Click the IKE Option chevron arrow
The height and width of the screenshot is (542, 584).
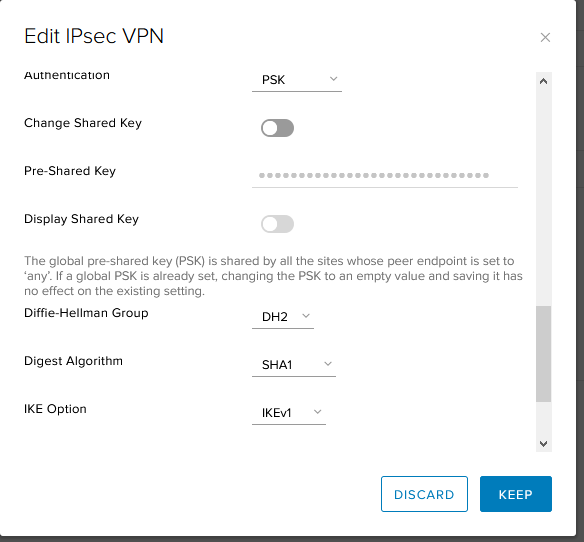coord(317,412)
